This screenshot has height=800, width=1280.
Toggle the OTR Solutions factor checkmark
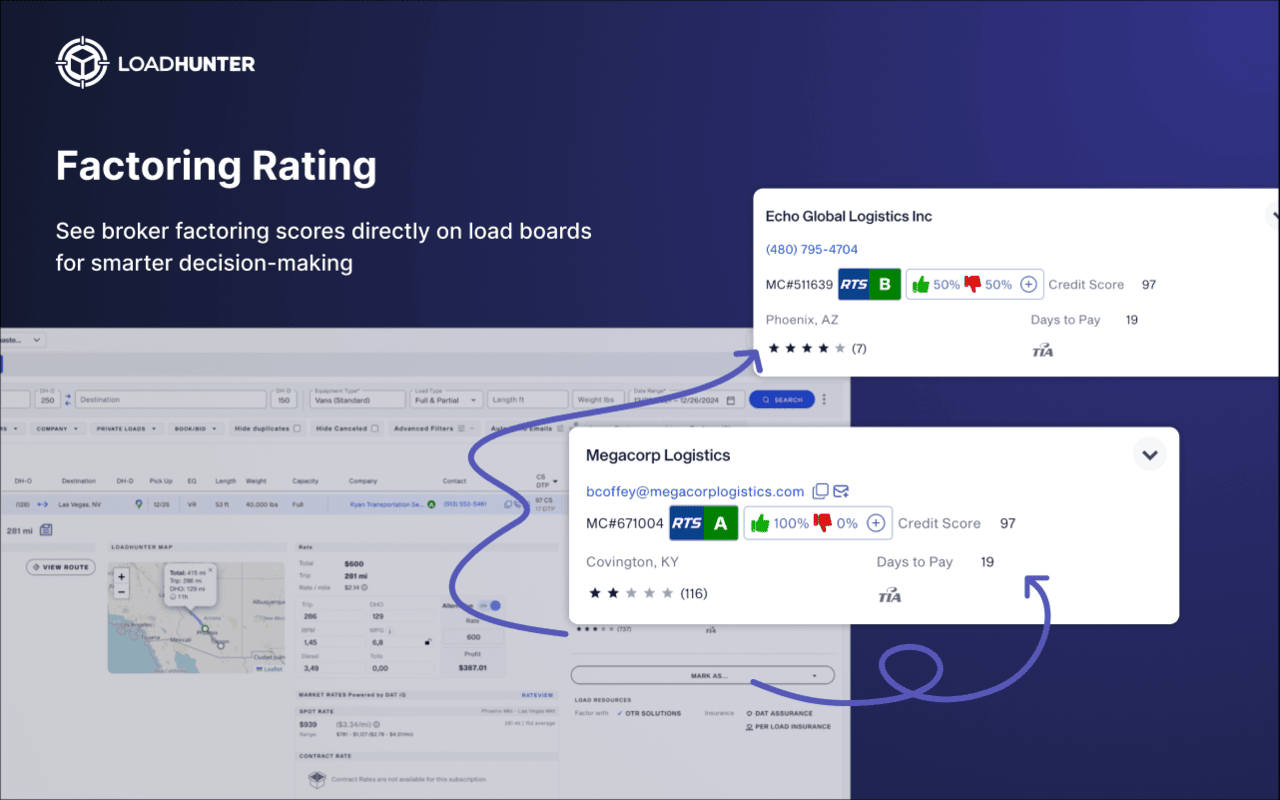620,713
